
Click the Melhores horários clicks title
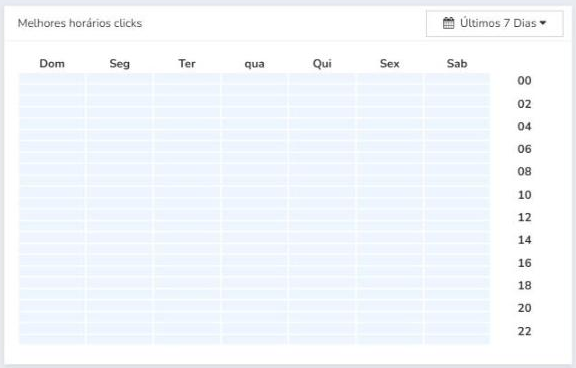point(80,23)
